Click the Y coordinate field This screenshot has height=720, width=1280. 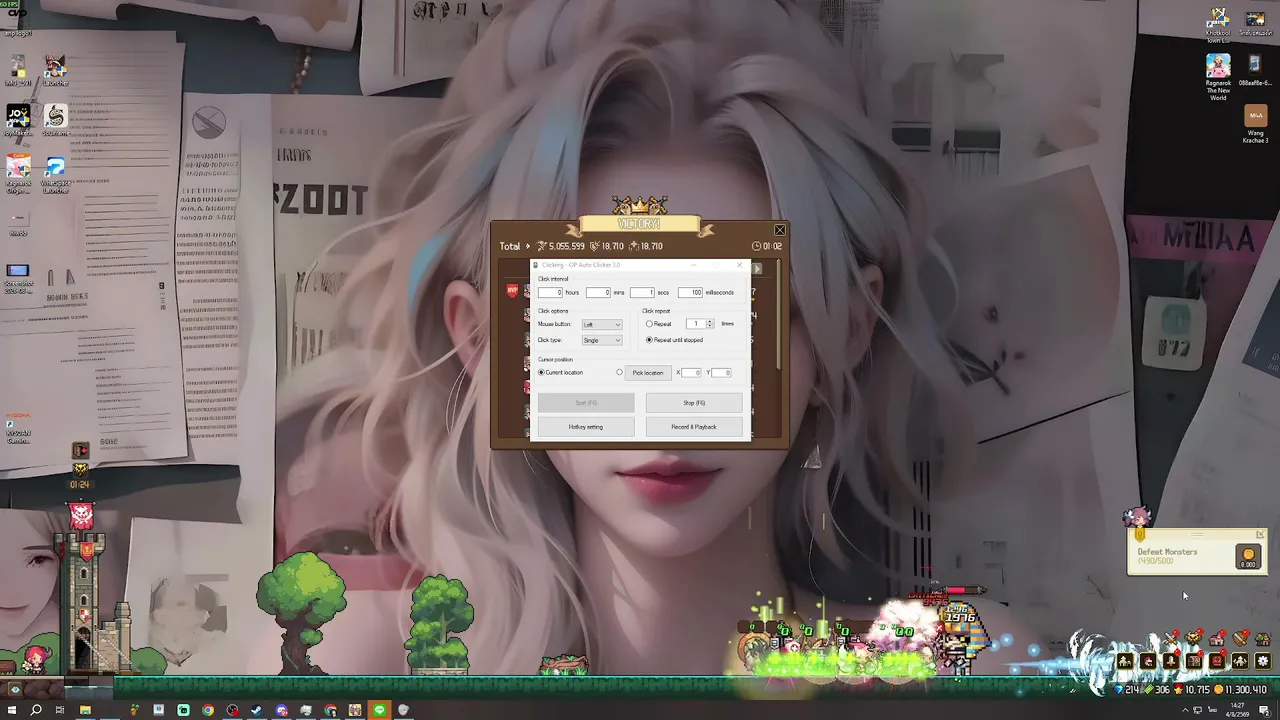[721, 373]
